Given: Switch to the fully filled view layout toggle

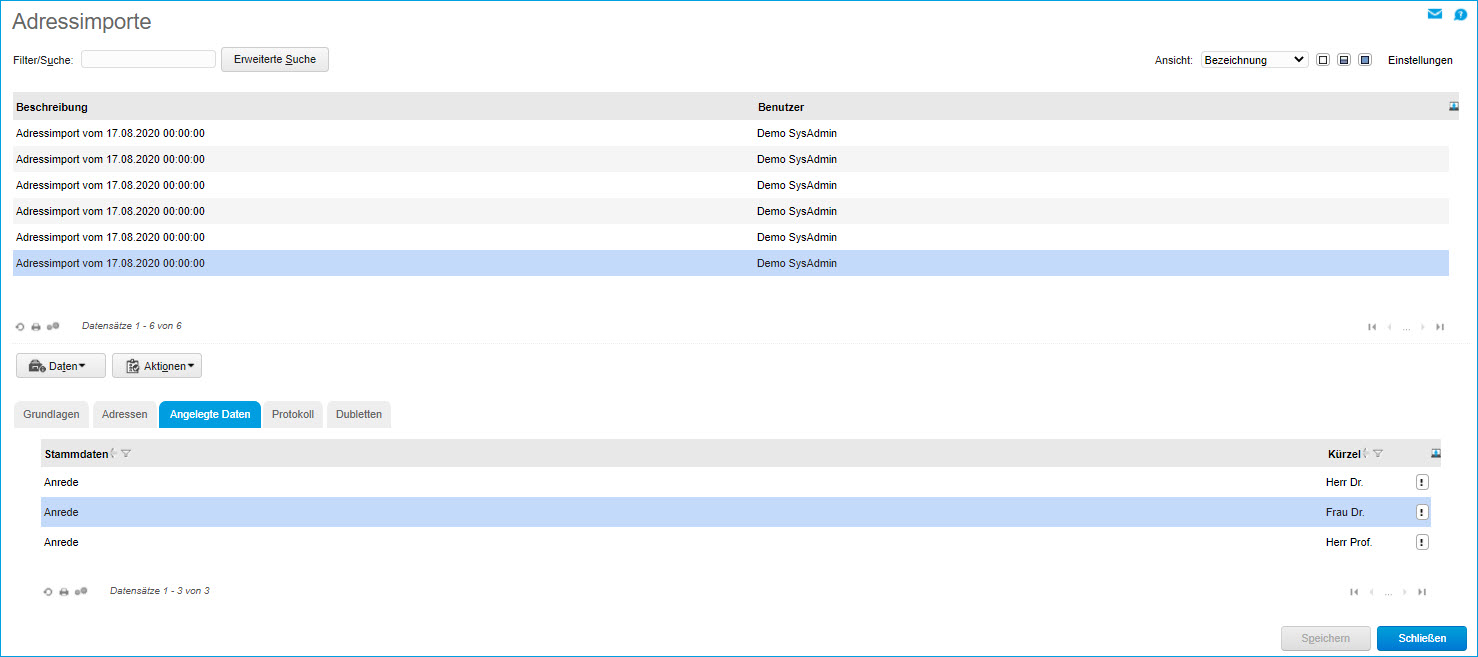Looking at the screenshot, I should (x=1364, y=60).
